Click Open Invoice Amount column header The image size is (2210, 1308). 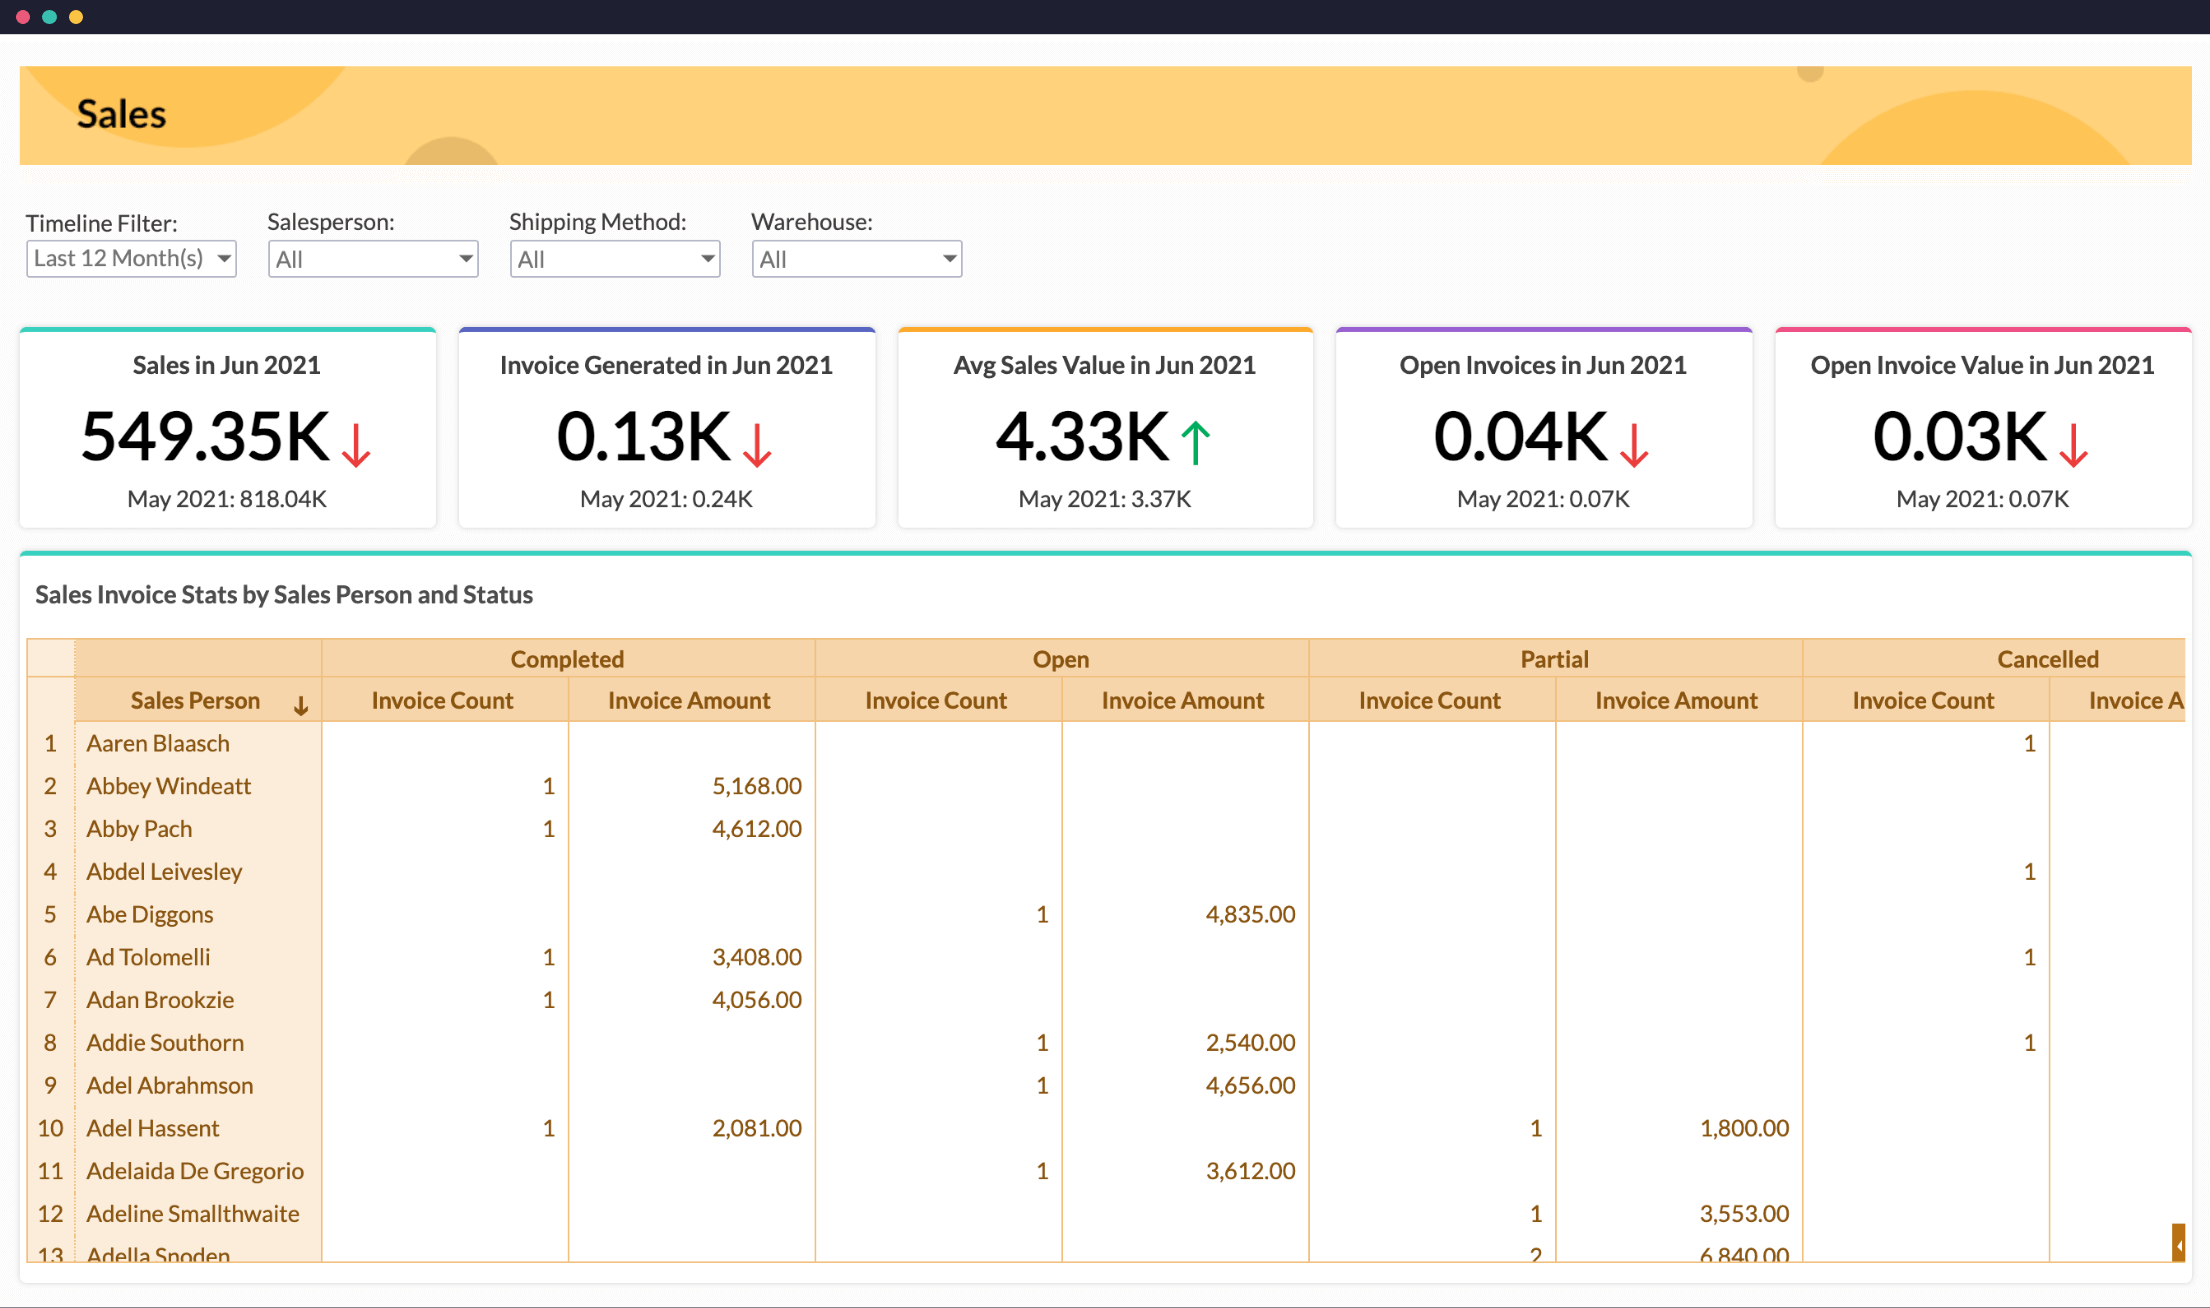[1183, 701]
